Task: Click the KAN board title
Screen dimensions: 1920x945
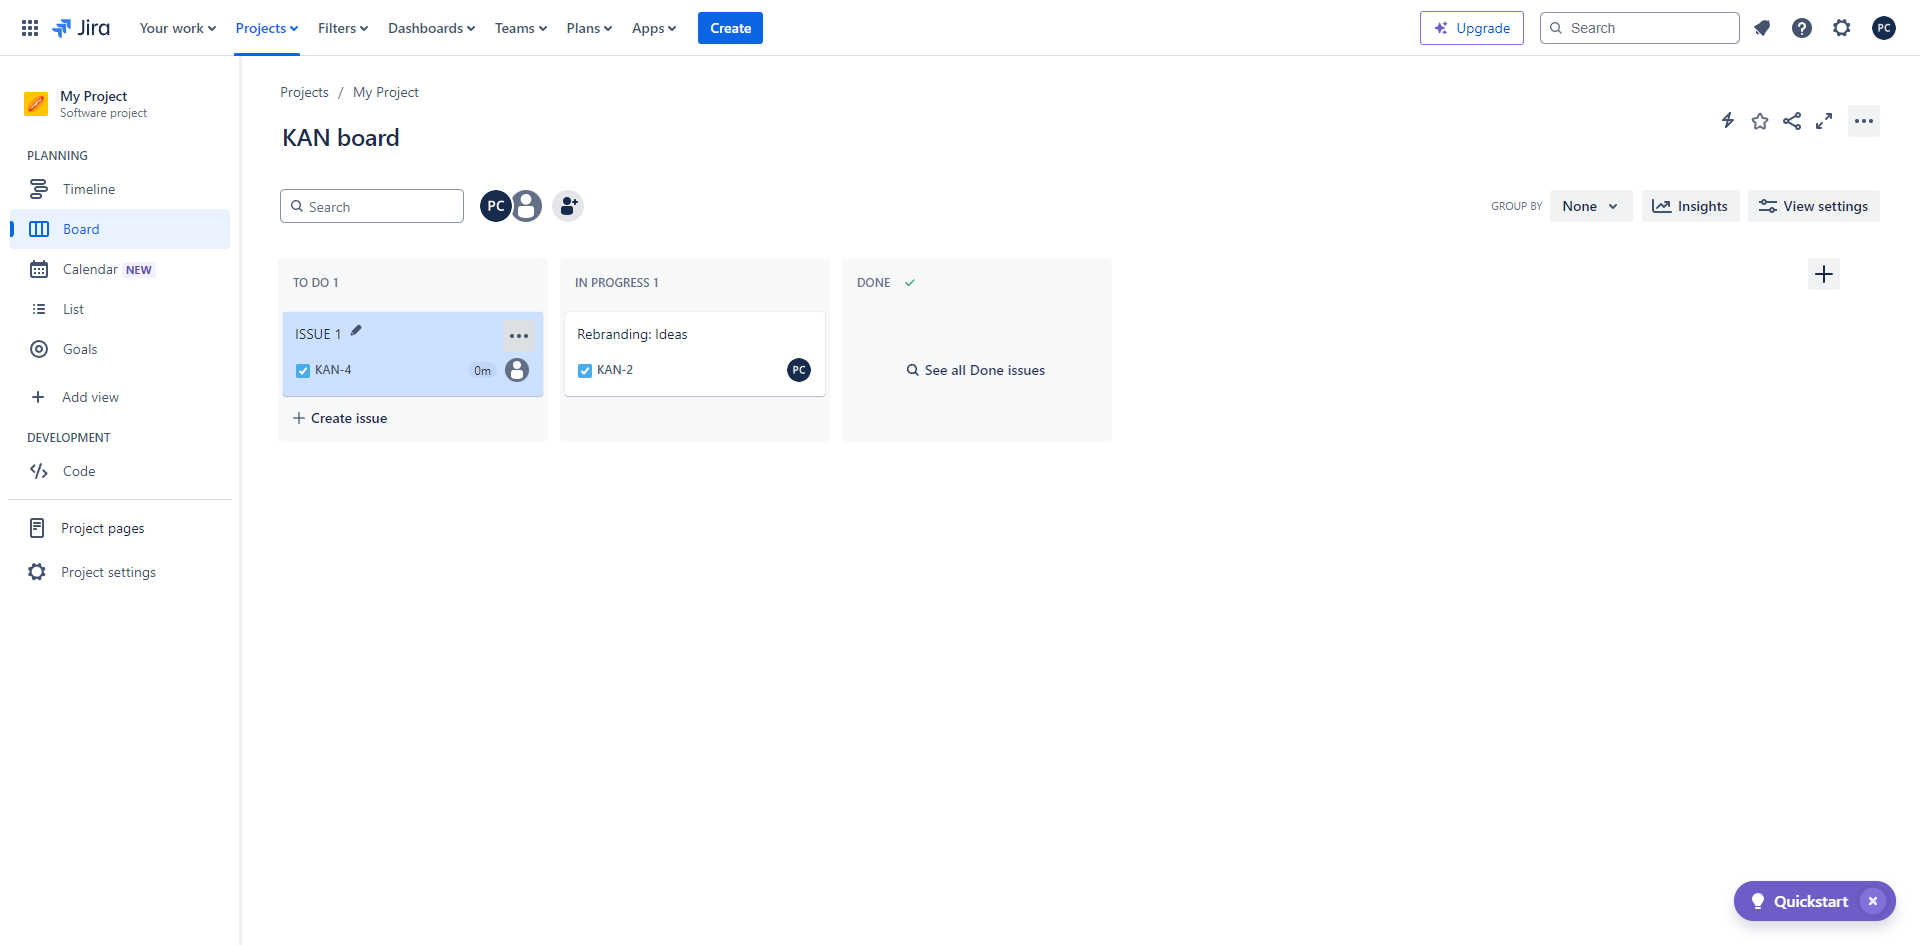Action: click(341, 138)
